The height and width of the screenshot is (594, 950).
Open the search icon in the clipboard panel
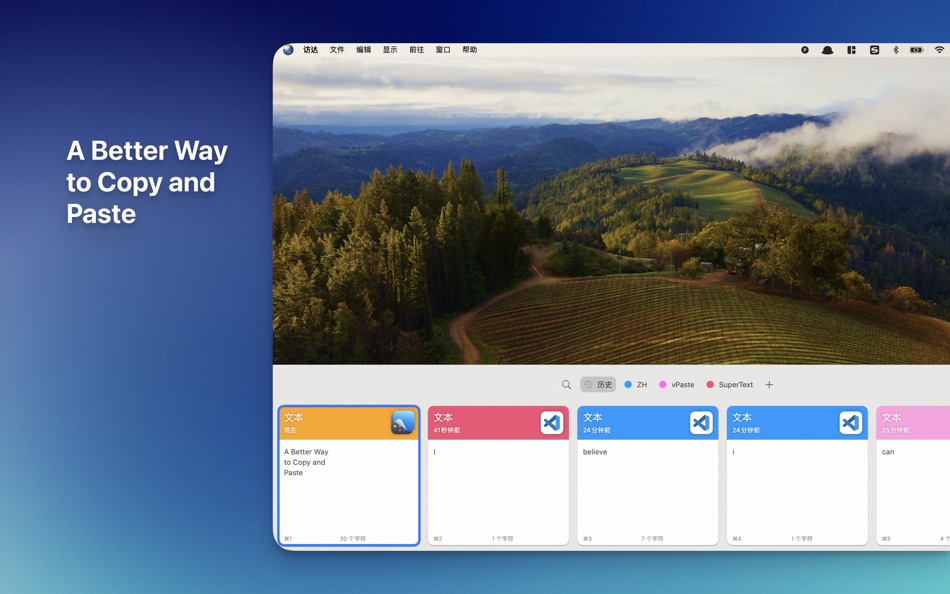[566, 384]
